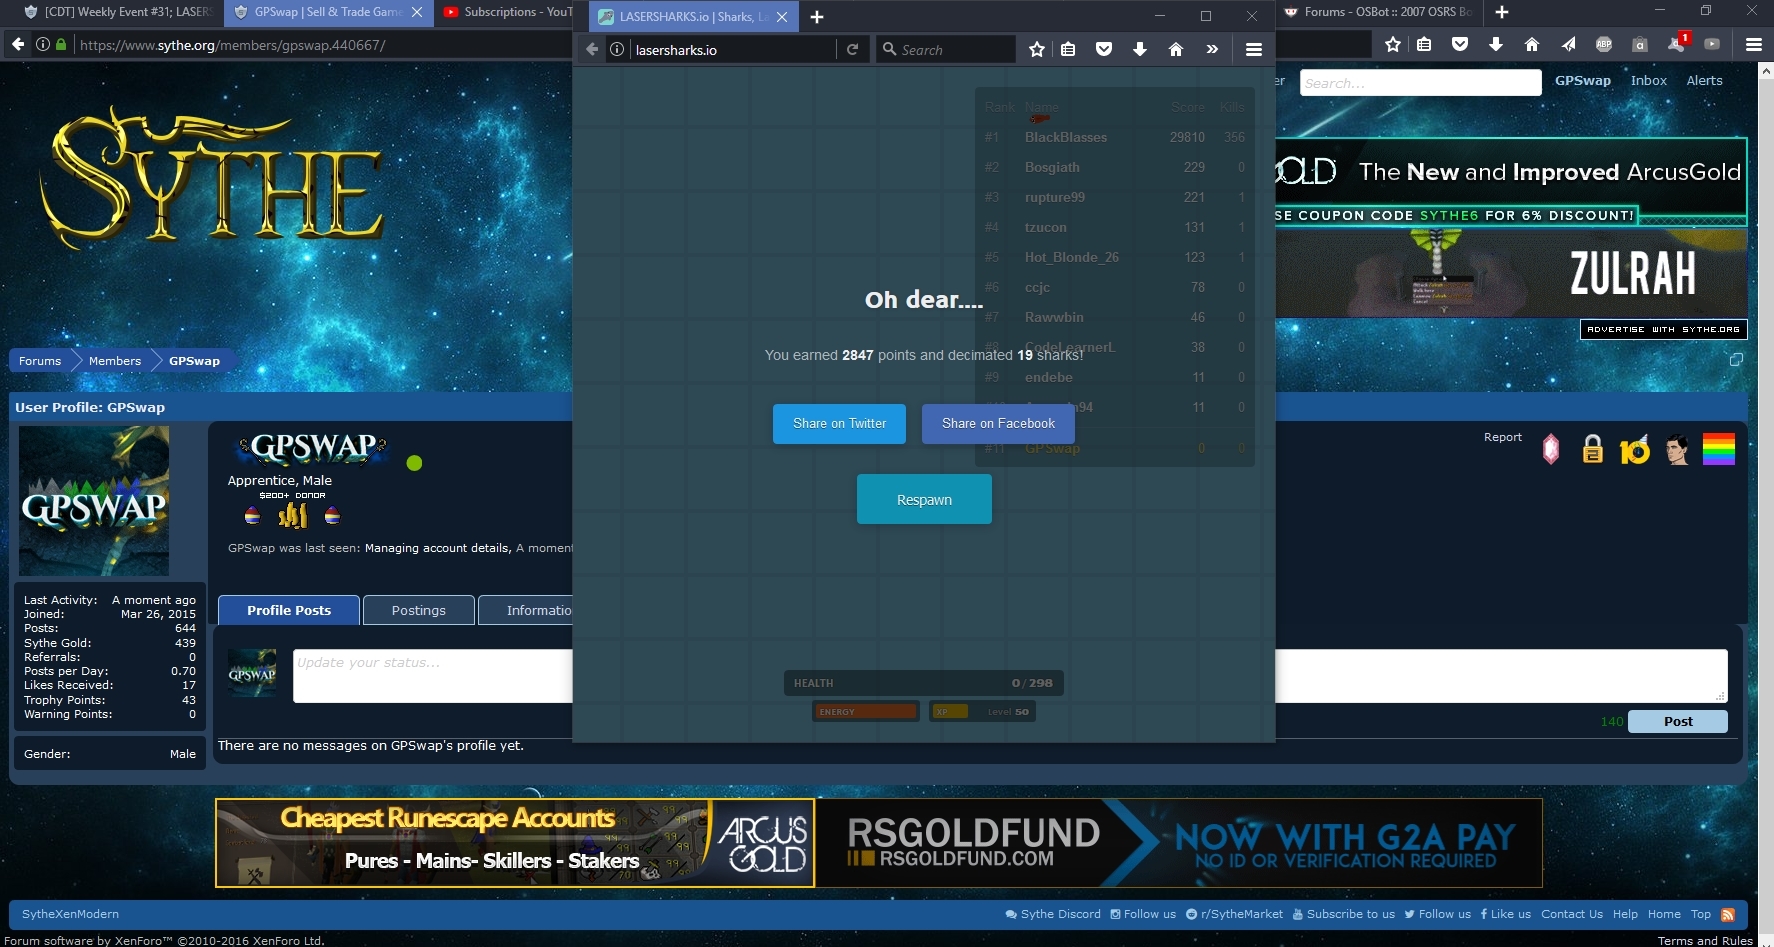Click ADVERTISE WITH SYTHE.ORG button

[1663, 329]
